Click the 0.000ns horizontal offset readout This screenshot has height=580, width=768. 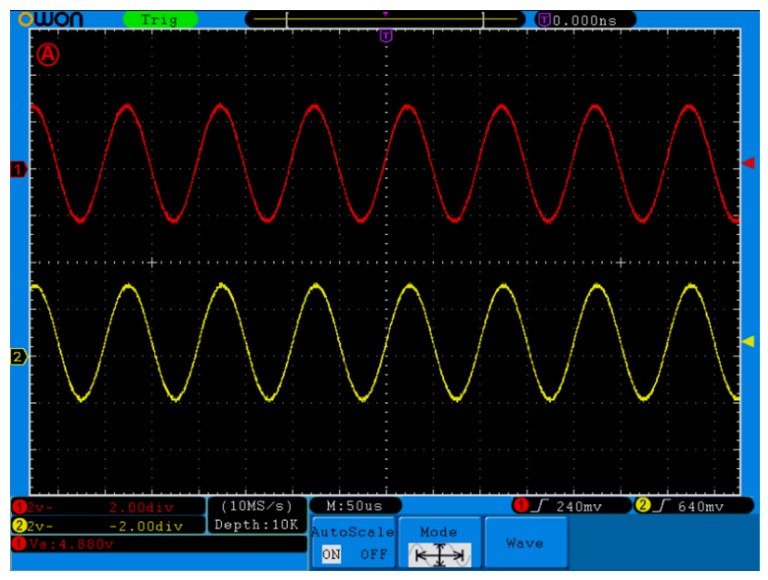[584, 20]
